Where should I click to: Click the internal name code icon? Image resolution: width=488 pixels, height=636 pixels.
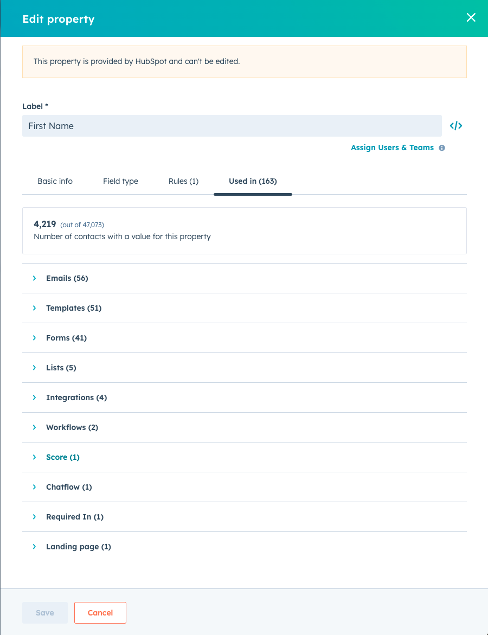[x=456, y=126]
